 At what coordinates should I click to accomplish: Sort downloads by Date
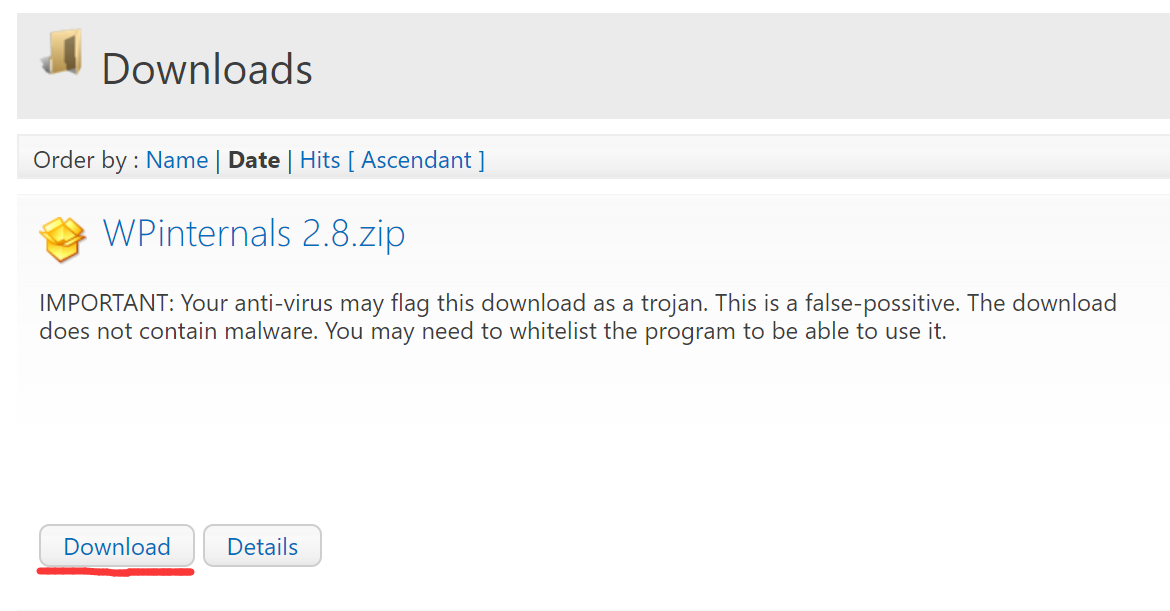point(254,160)
